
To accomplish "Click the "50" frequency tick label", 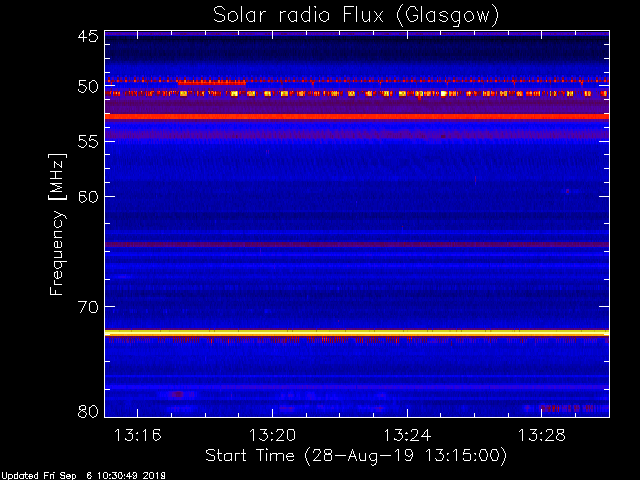I will [x=88, y=87].
